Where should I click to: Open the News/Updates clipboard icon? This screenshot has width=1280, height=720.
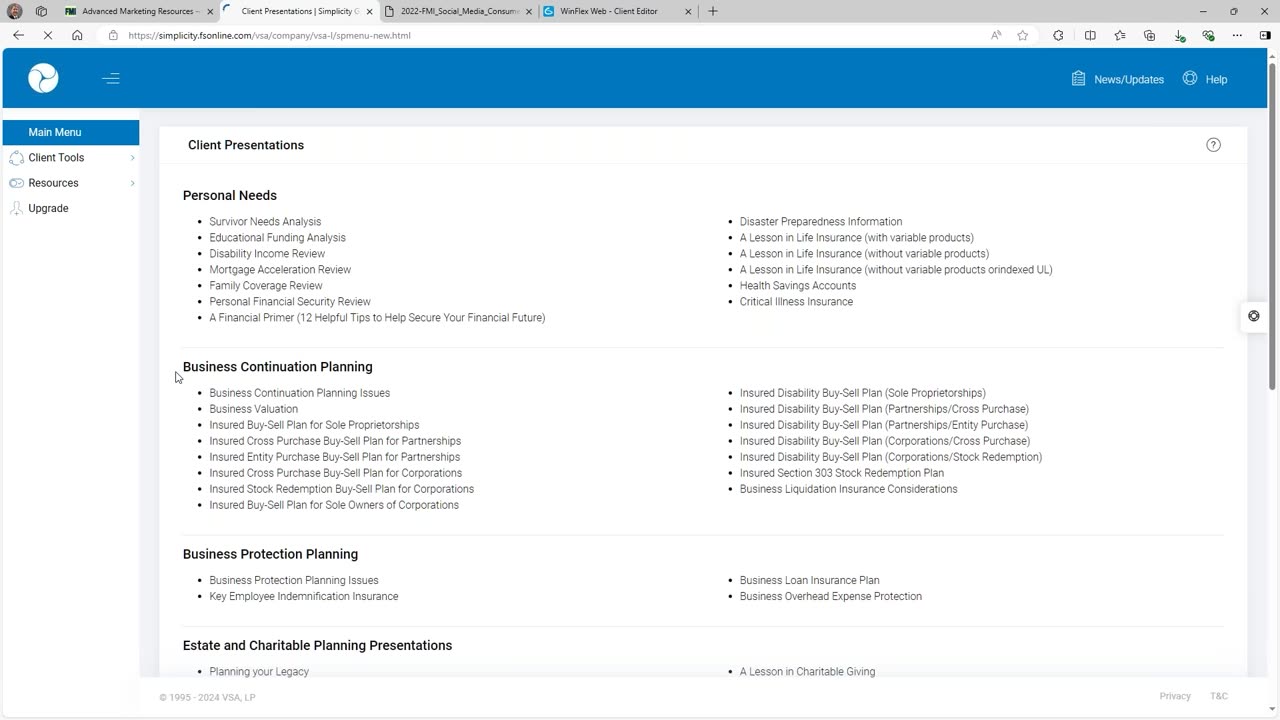pyautogui.click(x=1078, y=78)
